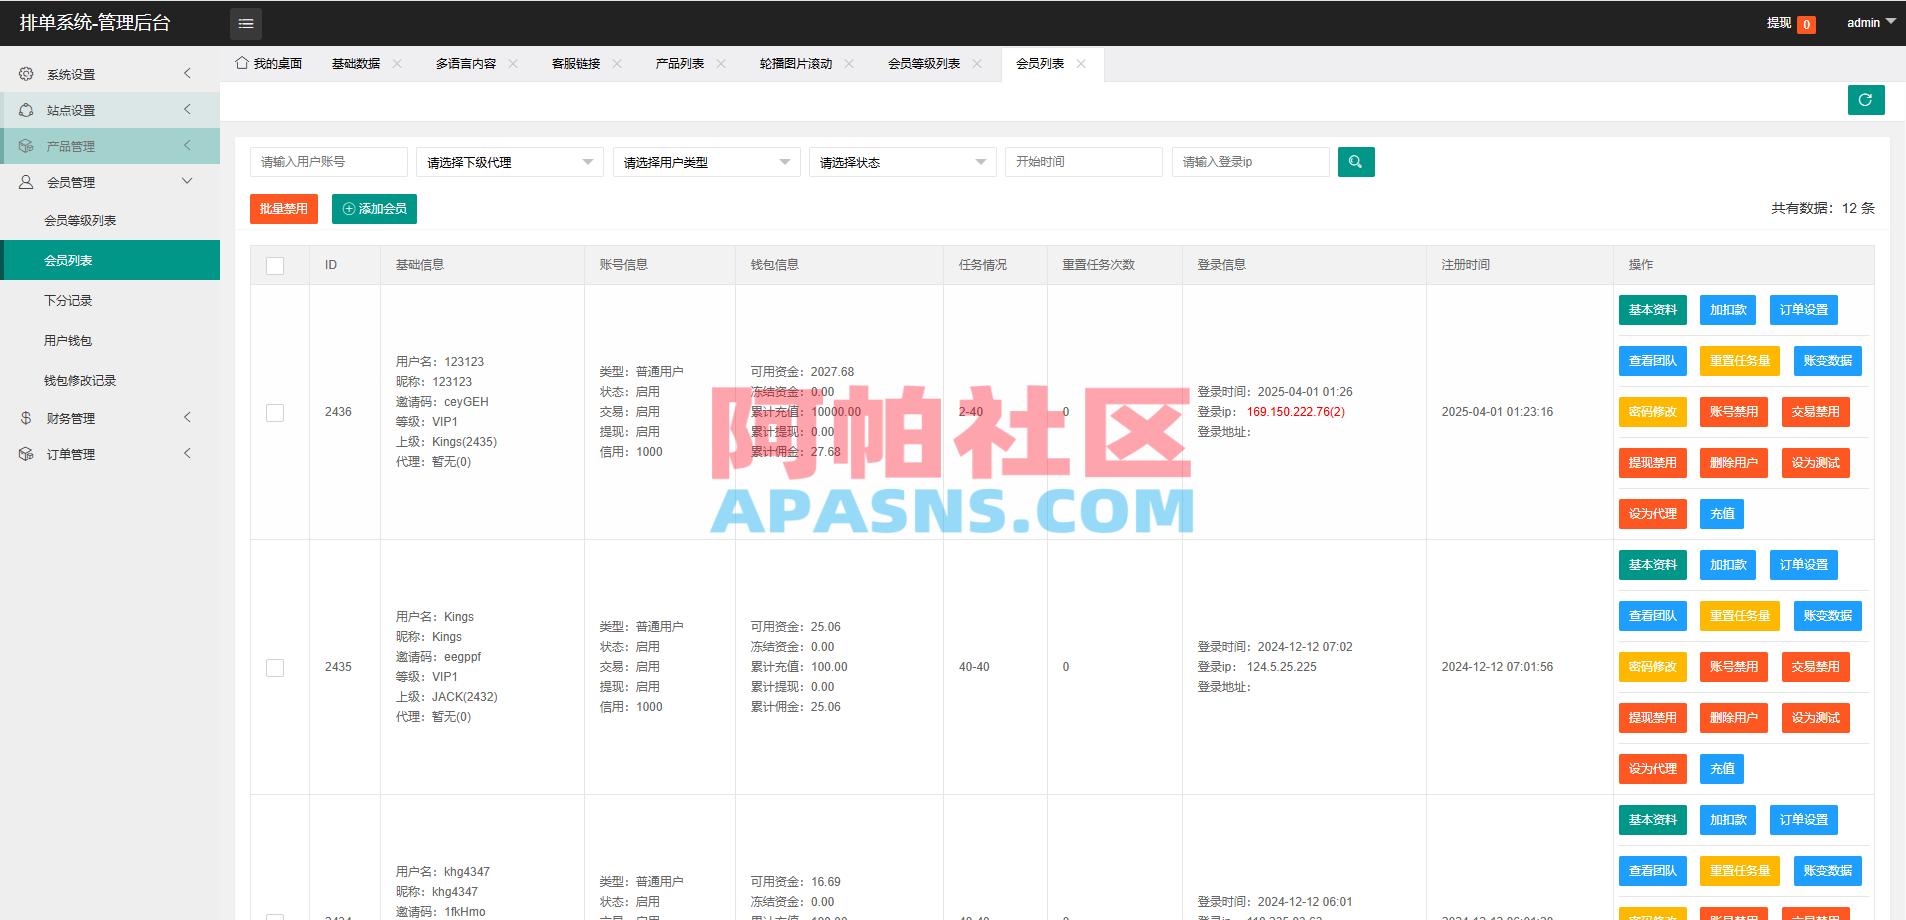Click the 添加会员 button
Image resolution: width=1906 pixels, height=920 pixels.
(x=373, y=209)
